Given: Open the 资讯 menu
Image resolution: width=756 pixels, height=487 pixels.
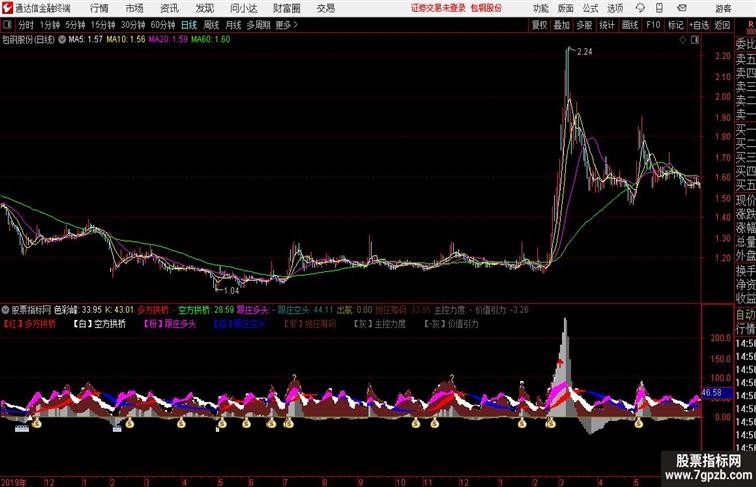Looking at the screenshot, I should [169, 8].
